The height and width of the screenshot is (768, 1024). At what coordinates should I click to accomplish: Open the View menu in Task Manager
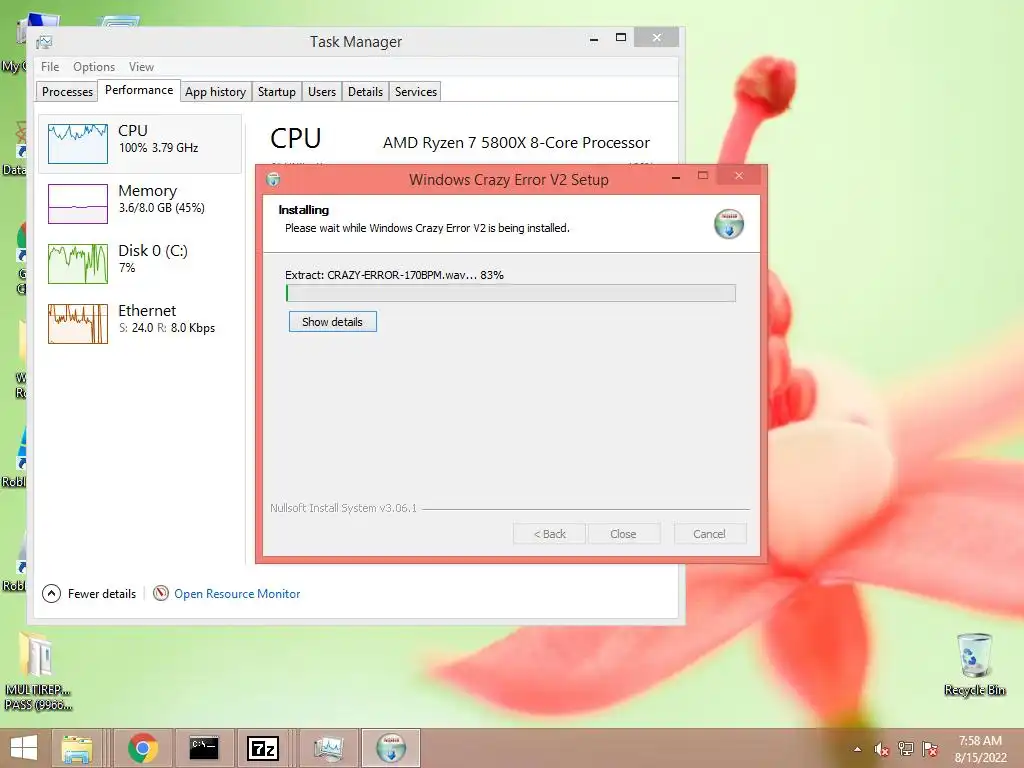pyautogui.click(x=141, y=67)
